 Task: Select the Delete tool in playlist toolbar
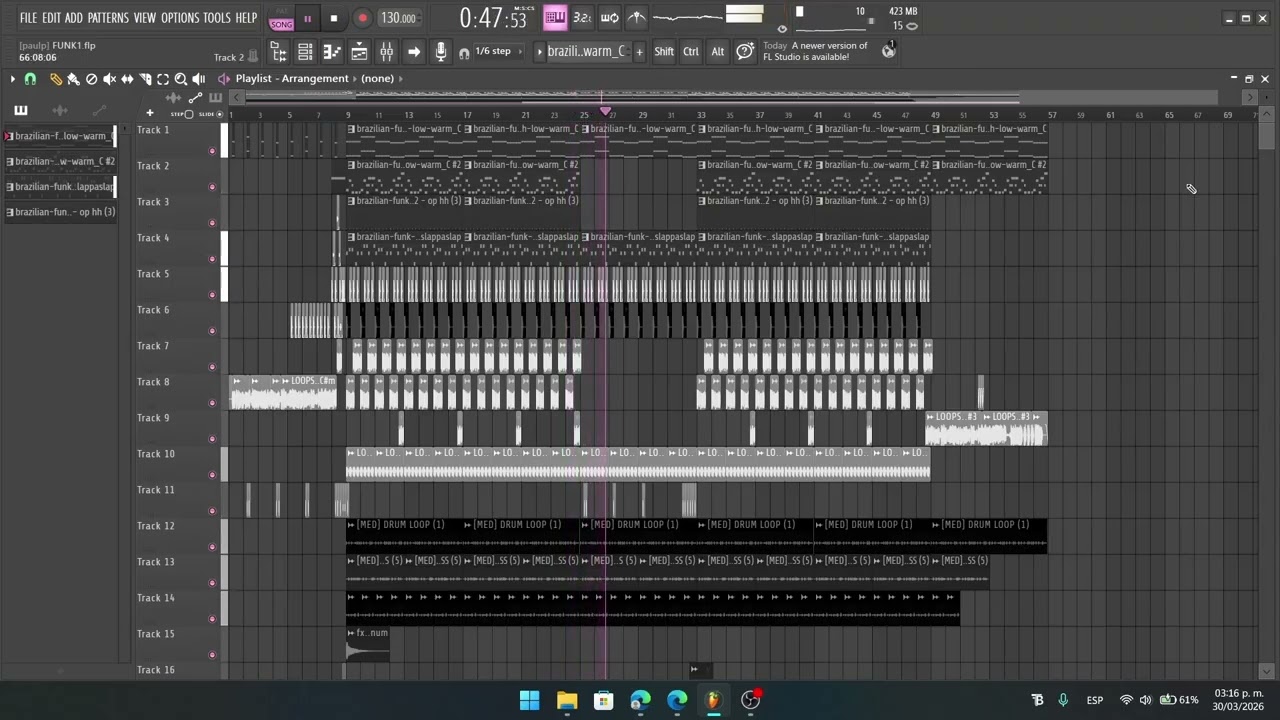click(x=91, y=78)
